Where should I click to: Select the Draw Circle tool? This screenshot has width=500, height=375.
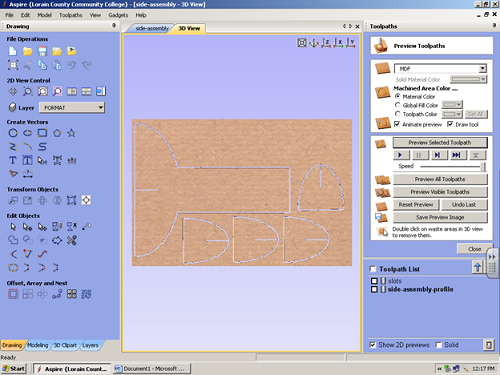tap(13, 133)
